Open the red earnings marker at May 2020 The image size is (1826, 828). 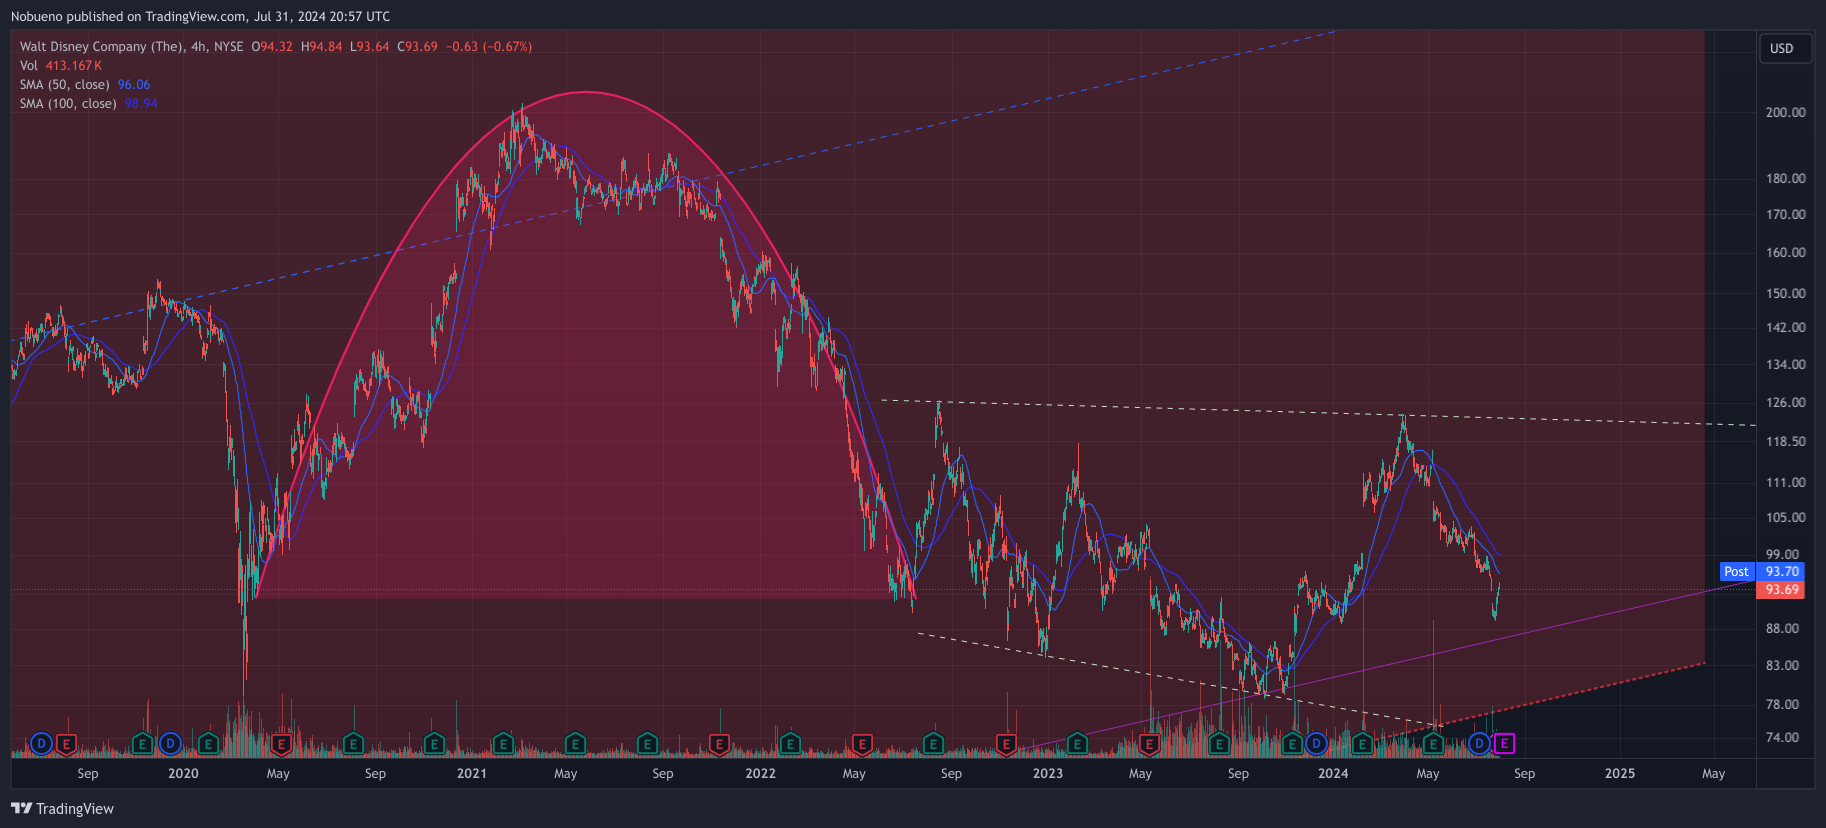pos(280,743)
